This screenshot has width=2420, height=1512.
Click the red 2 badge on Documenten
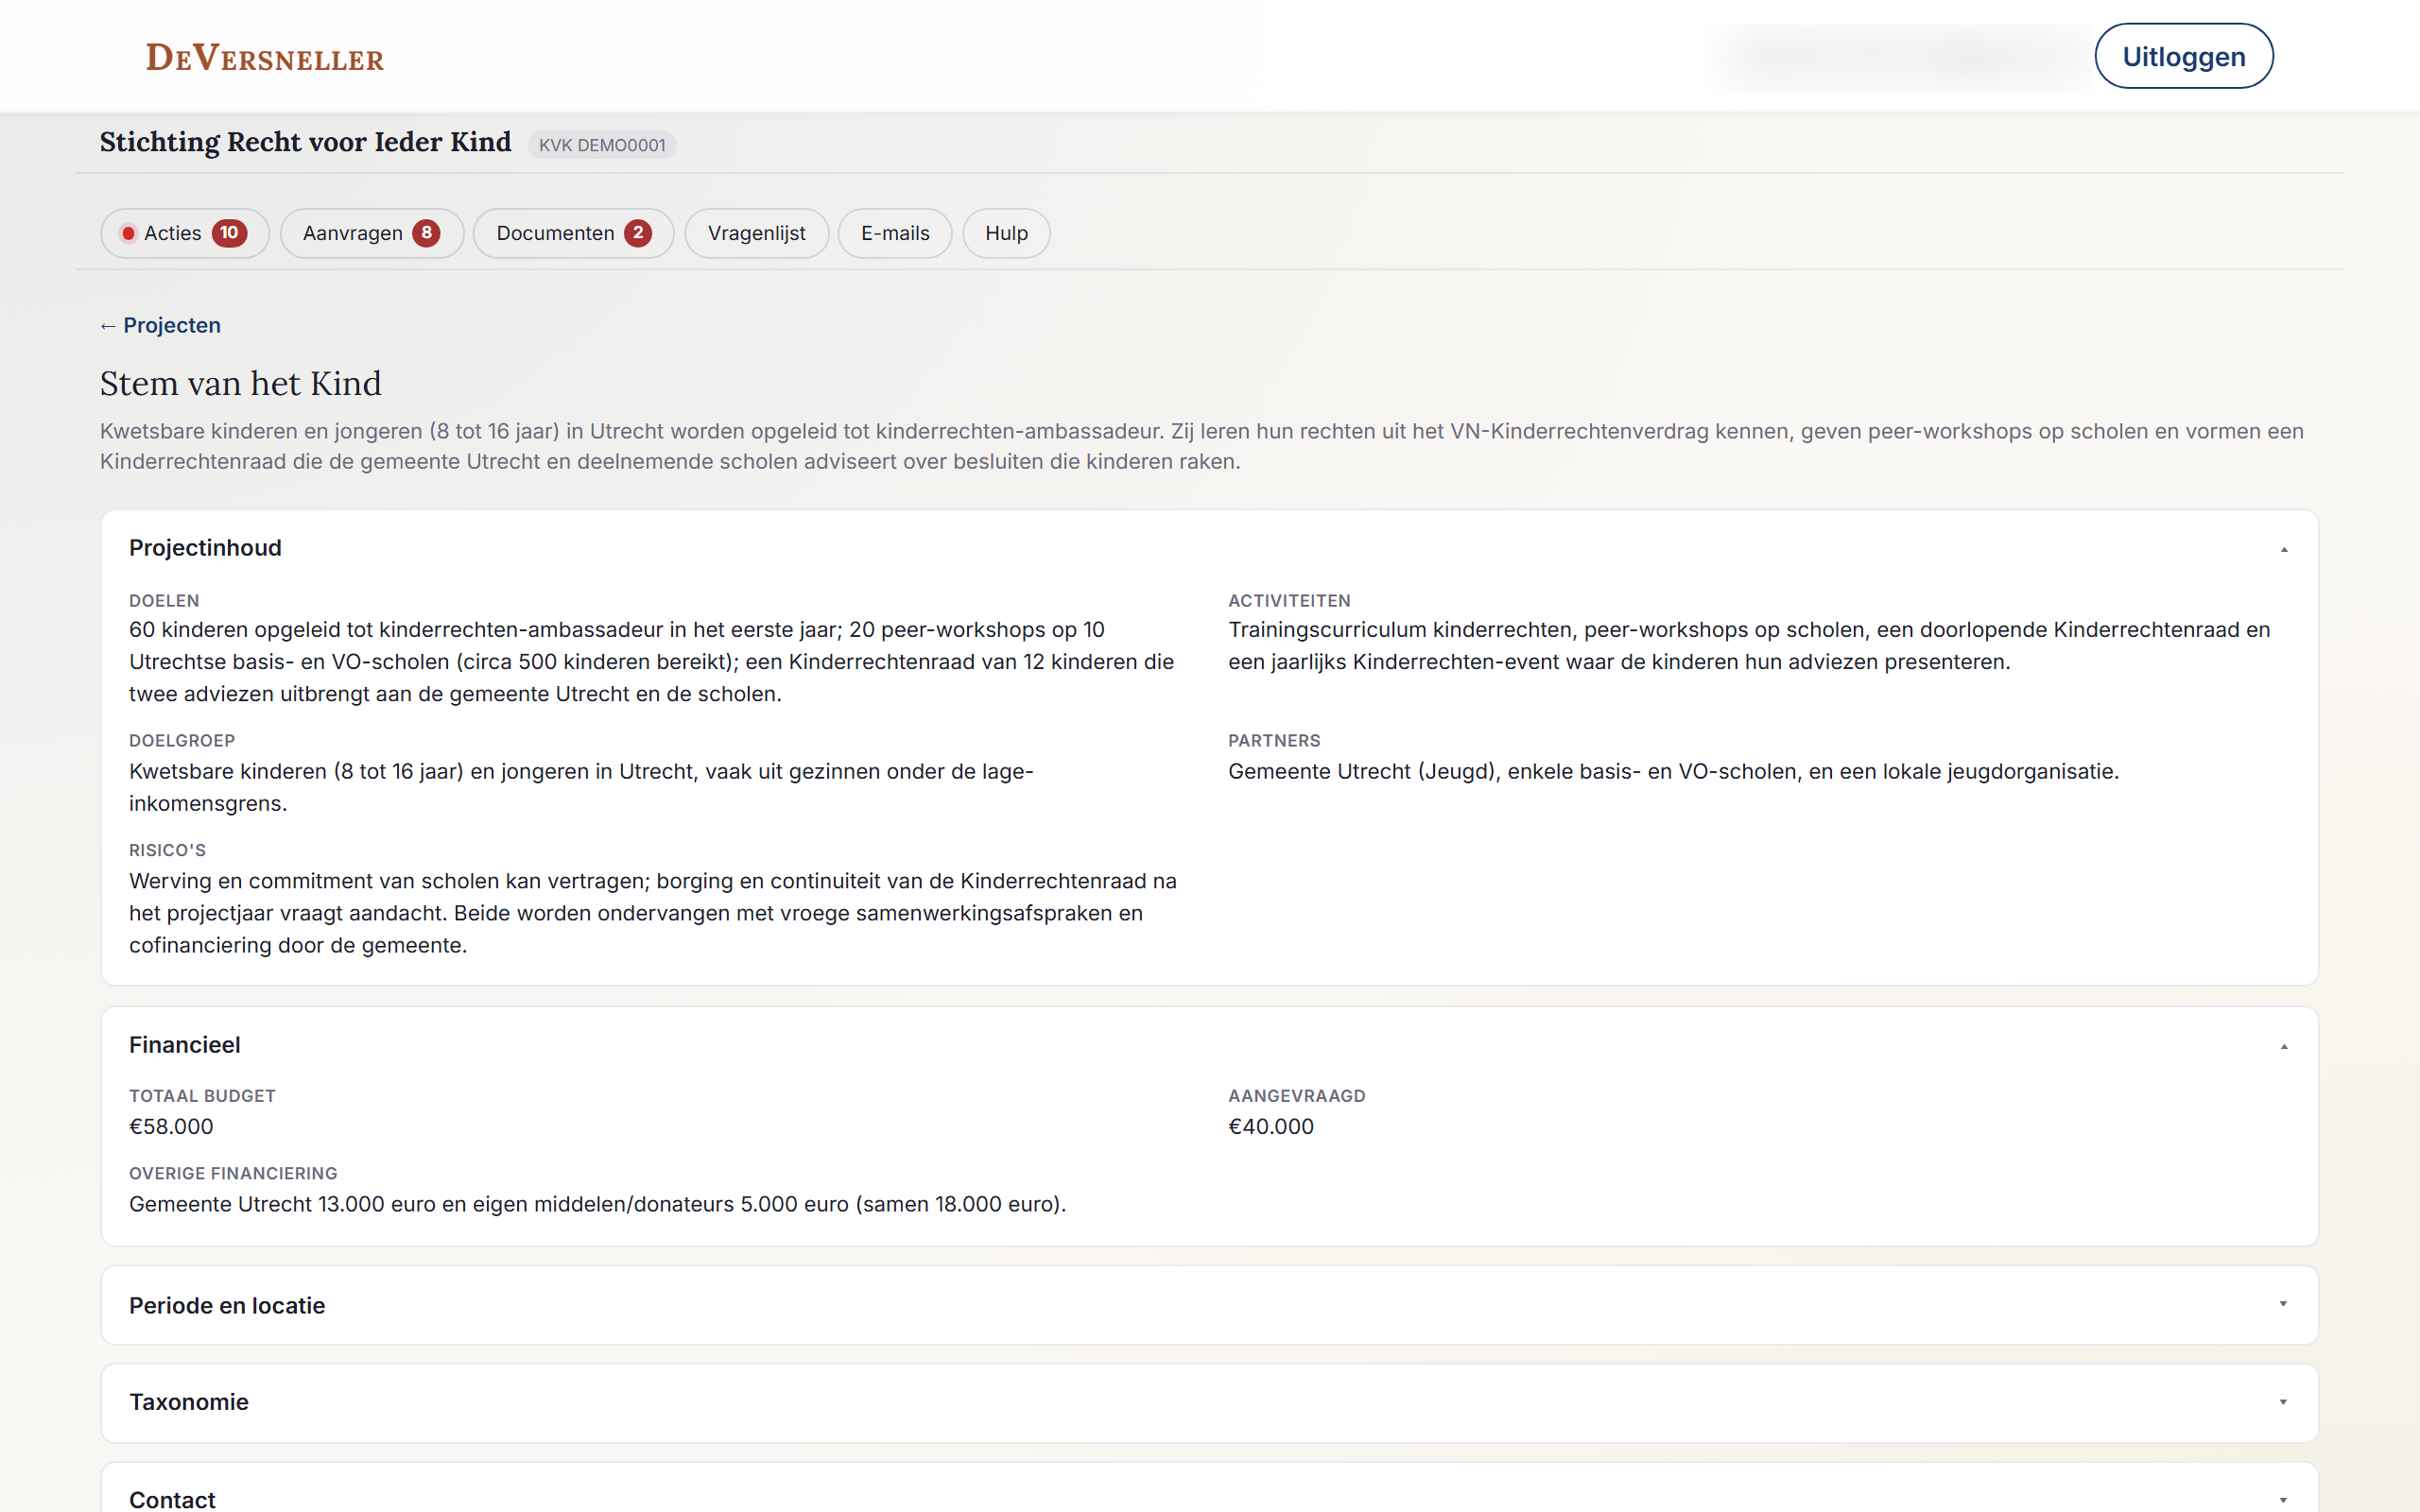pos(638,233)
